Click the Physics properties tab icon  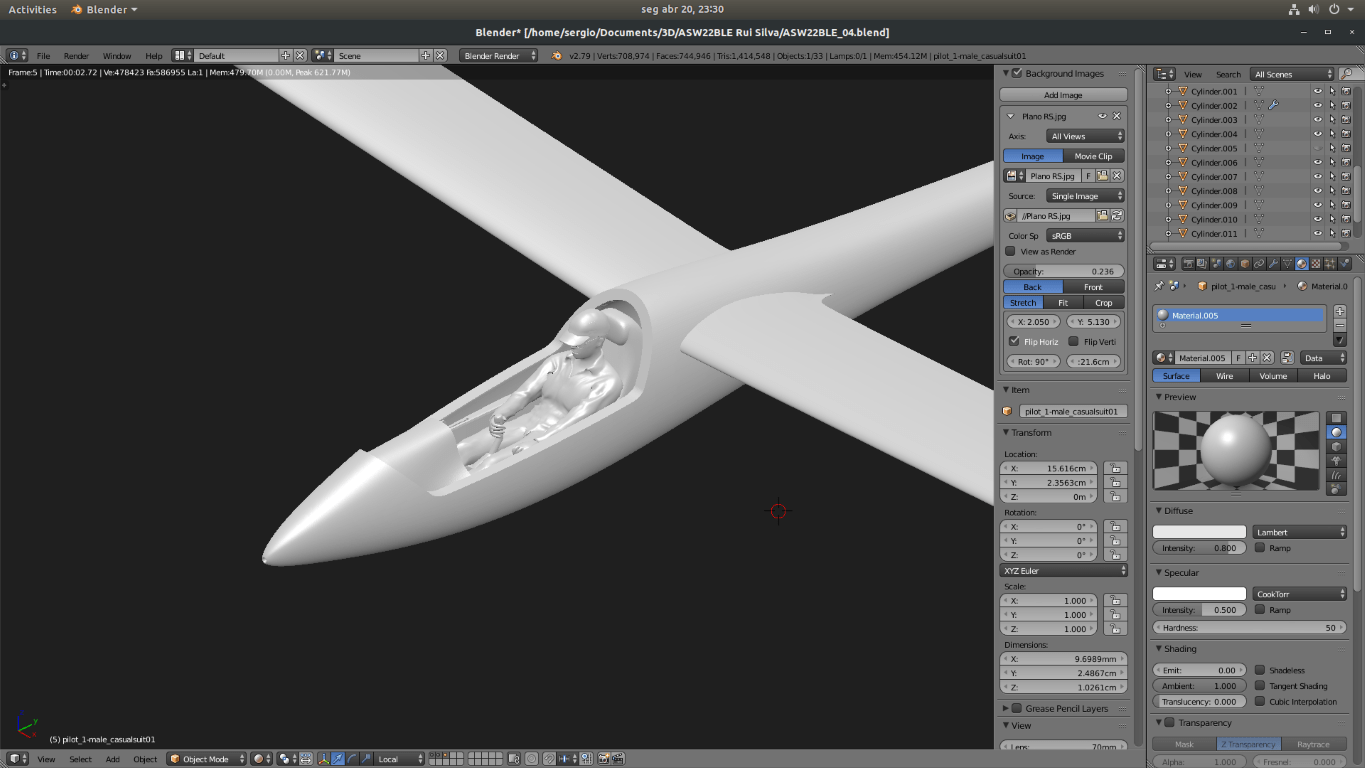pyautogui.click(x=1343, y=264)
